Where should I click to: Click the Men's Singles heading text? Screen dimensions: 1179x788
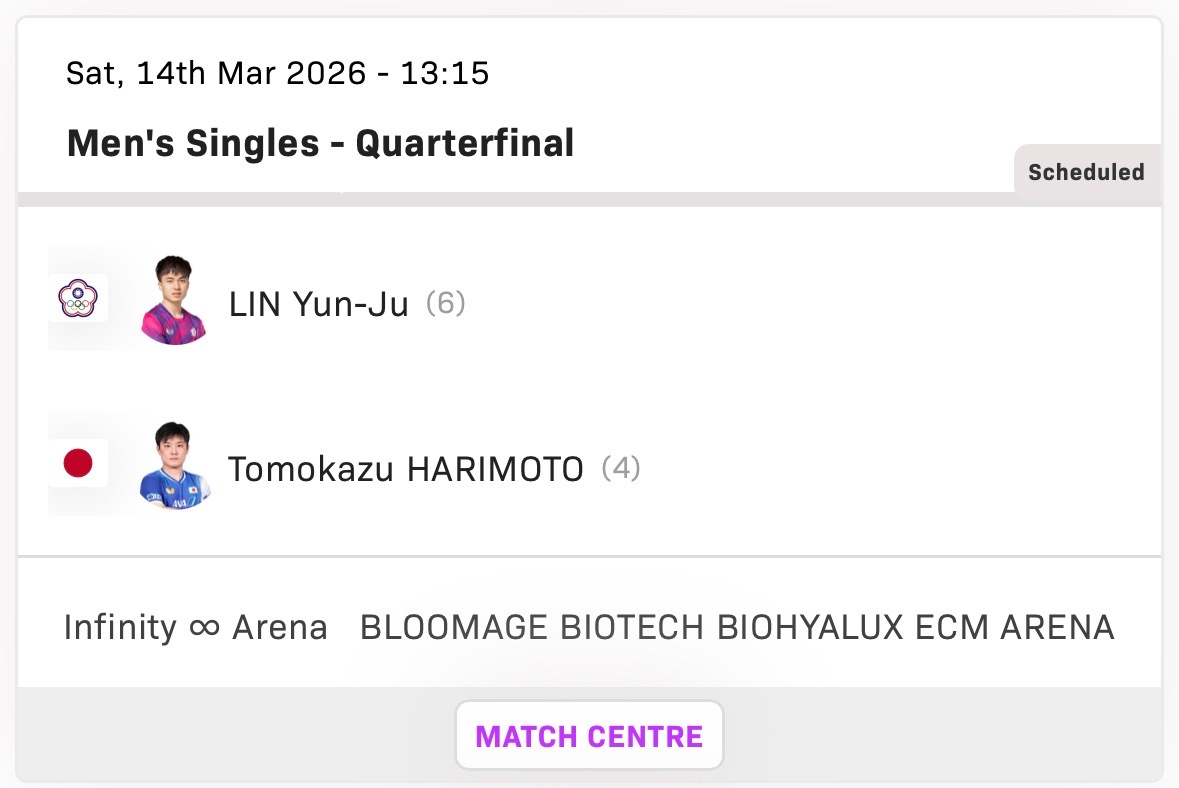(x=192, y=143)
